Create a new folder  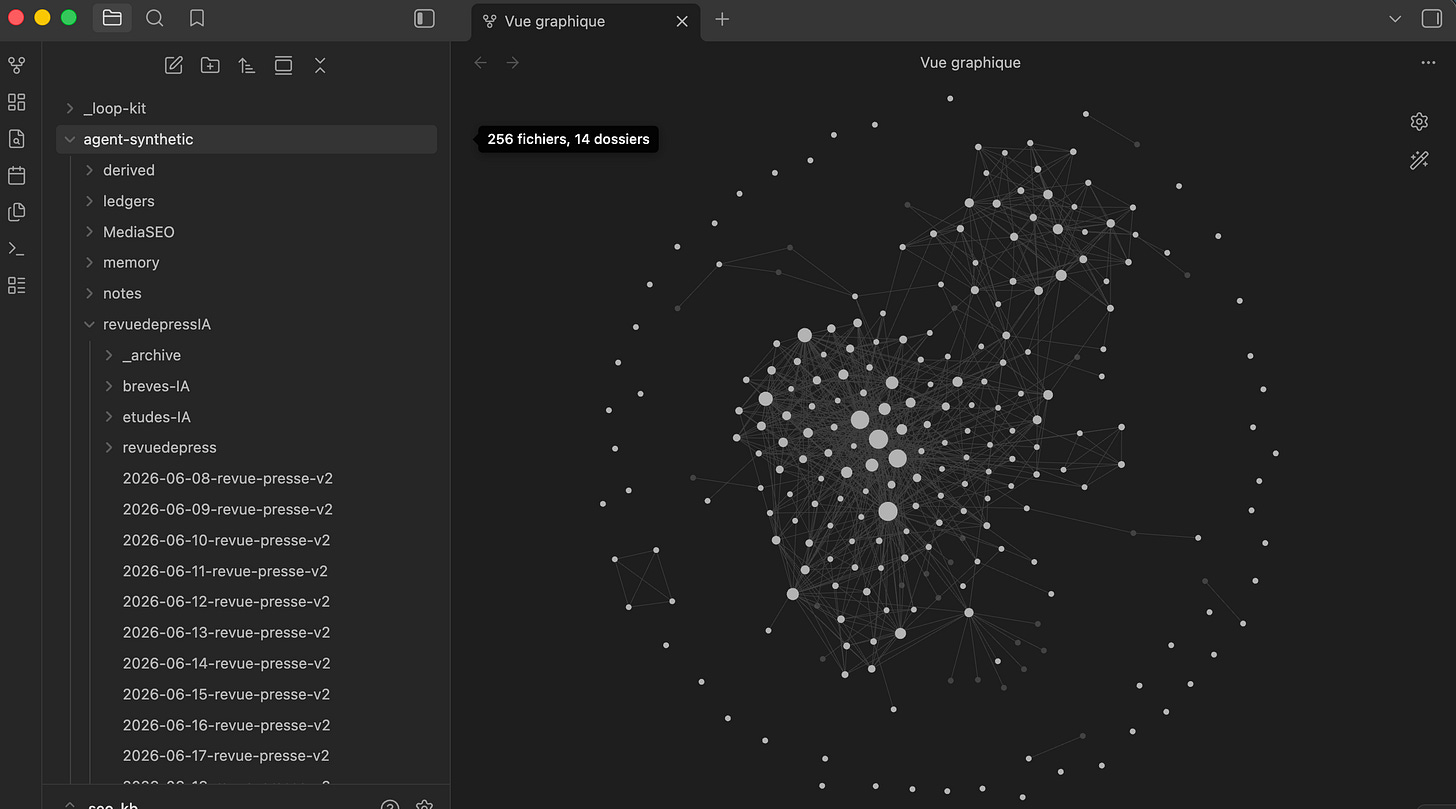pos(210,65)
